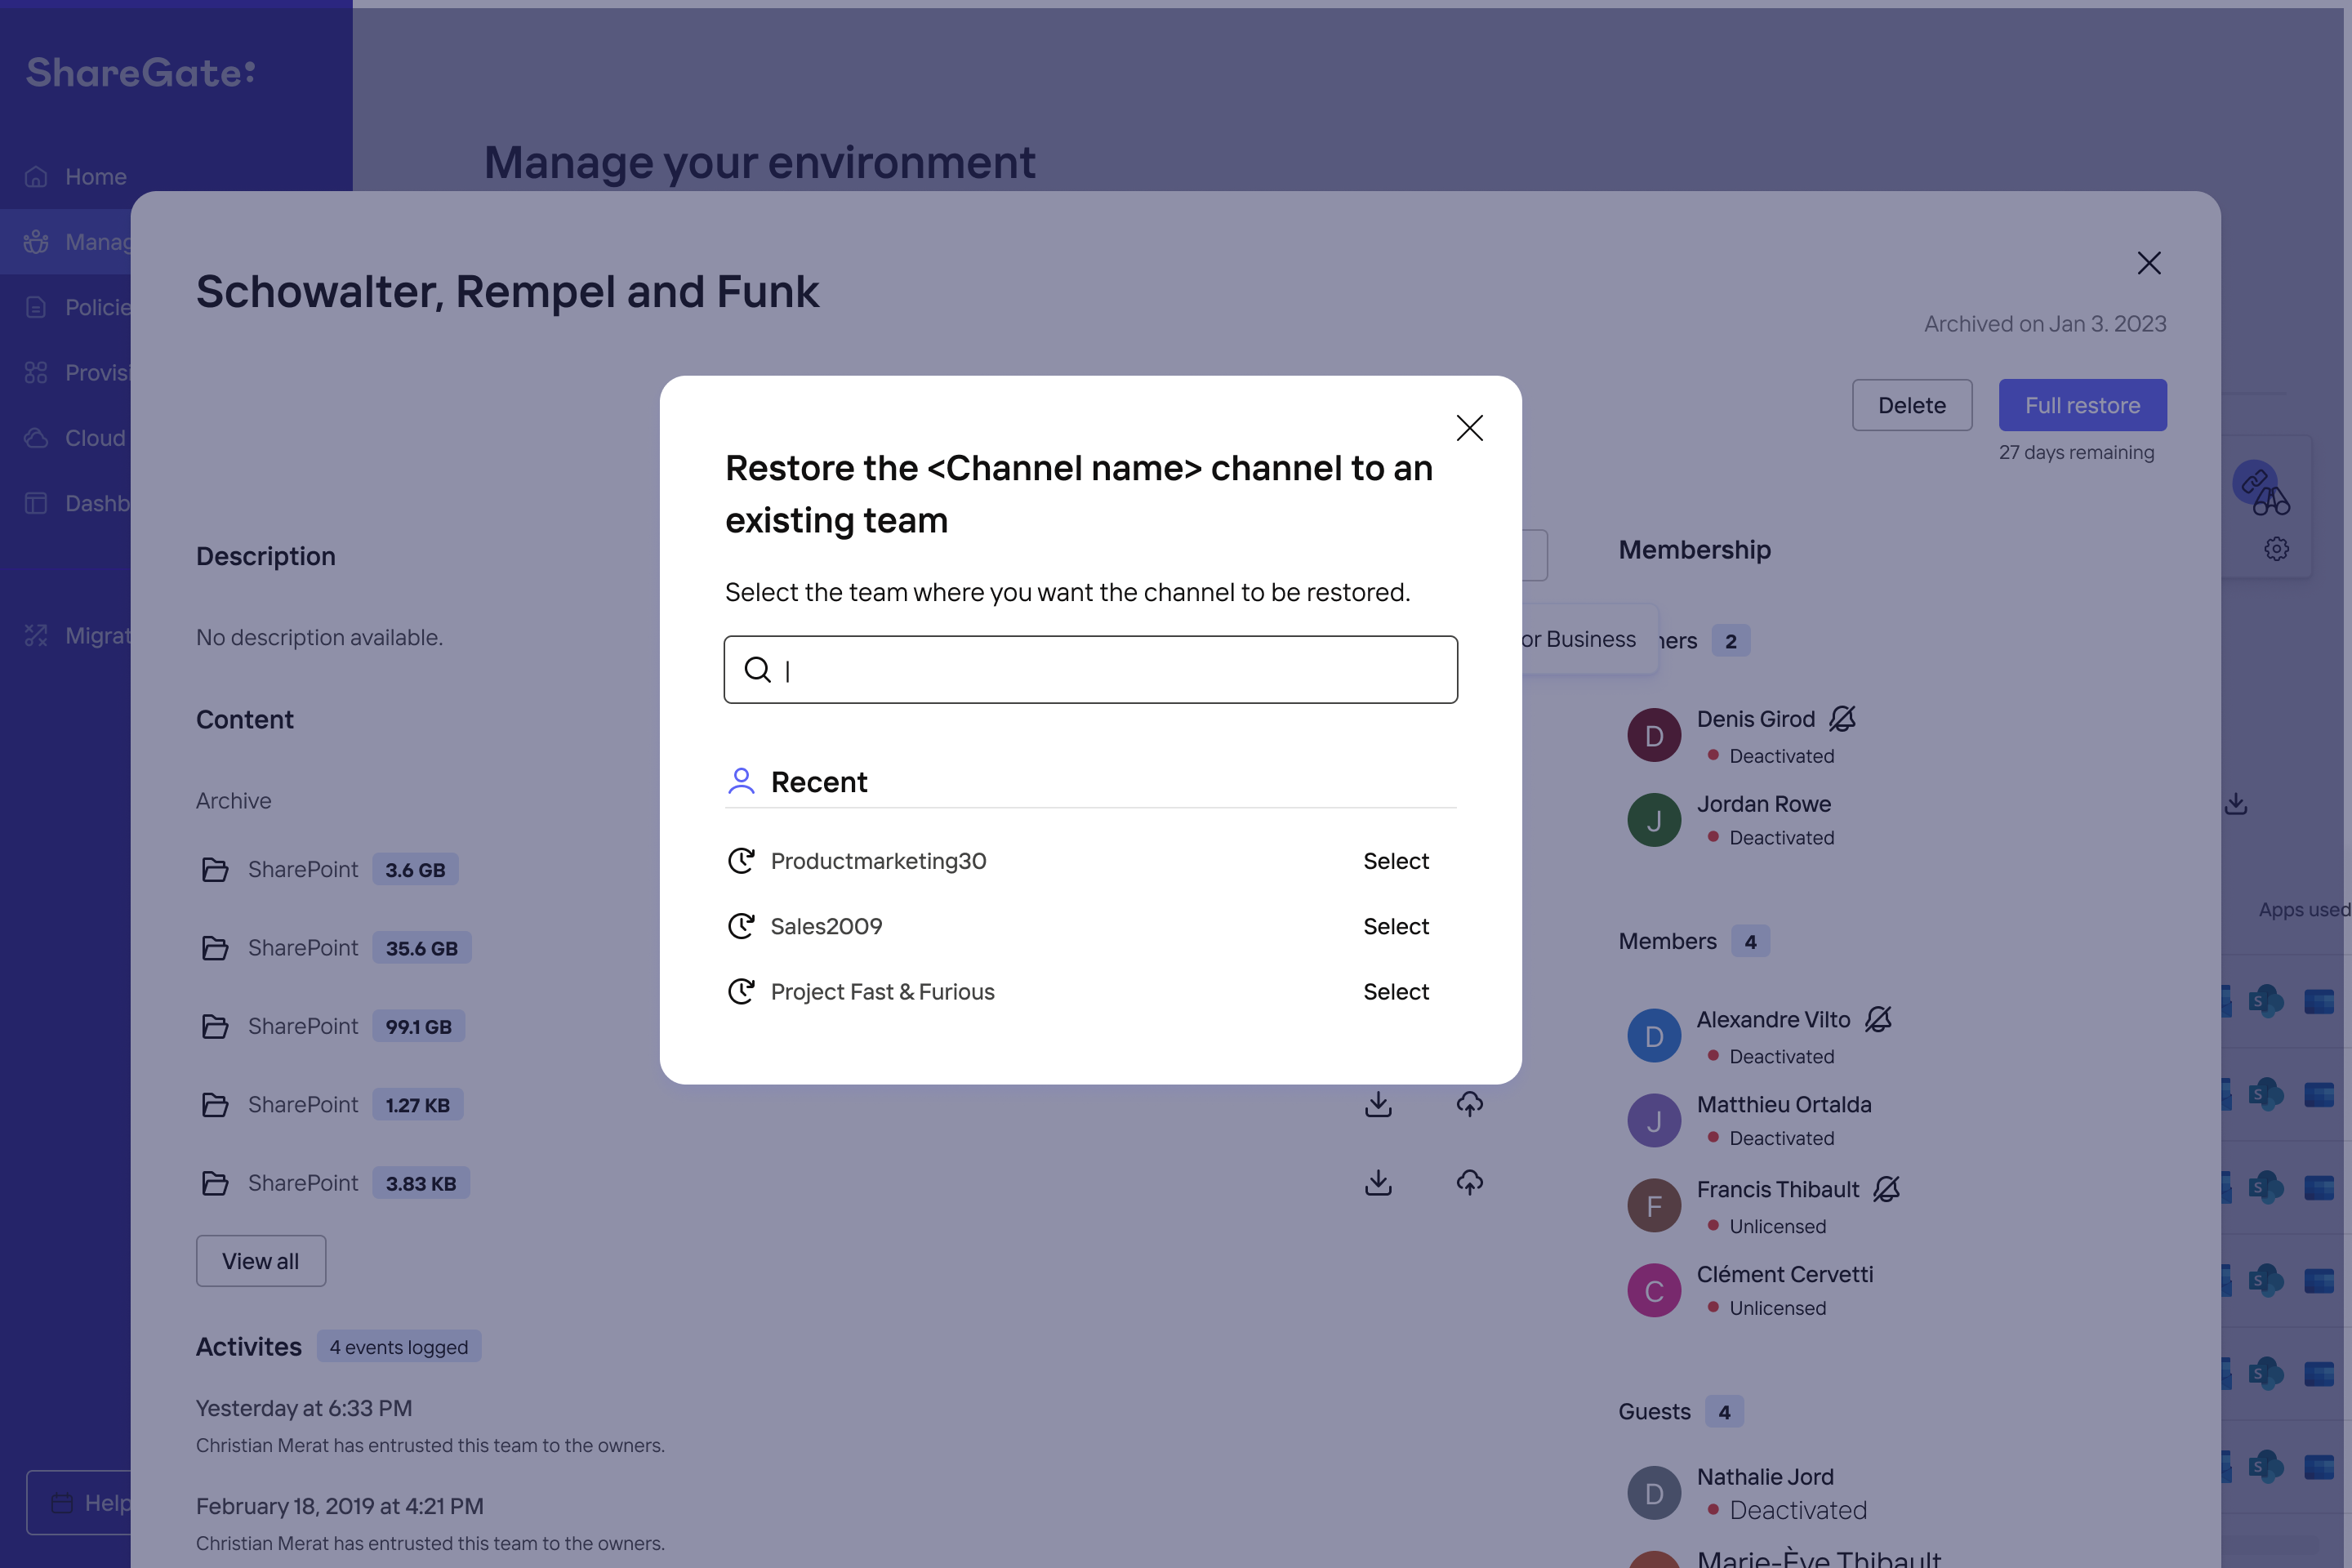Click Clément Cervetti's avatar
The image size is (2352, 1568).
(x=1654, y=1290)
